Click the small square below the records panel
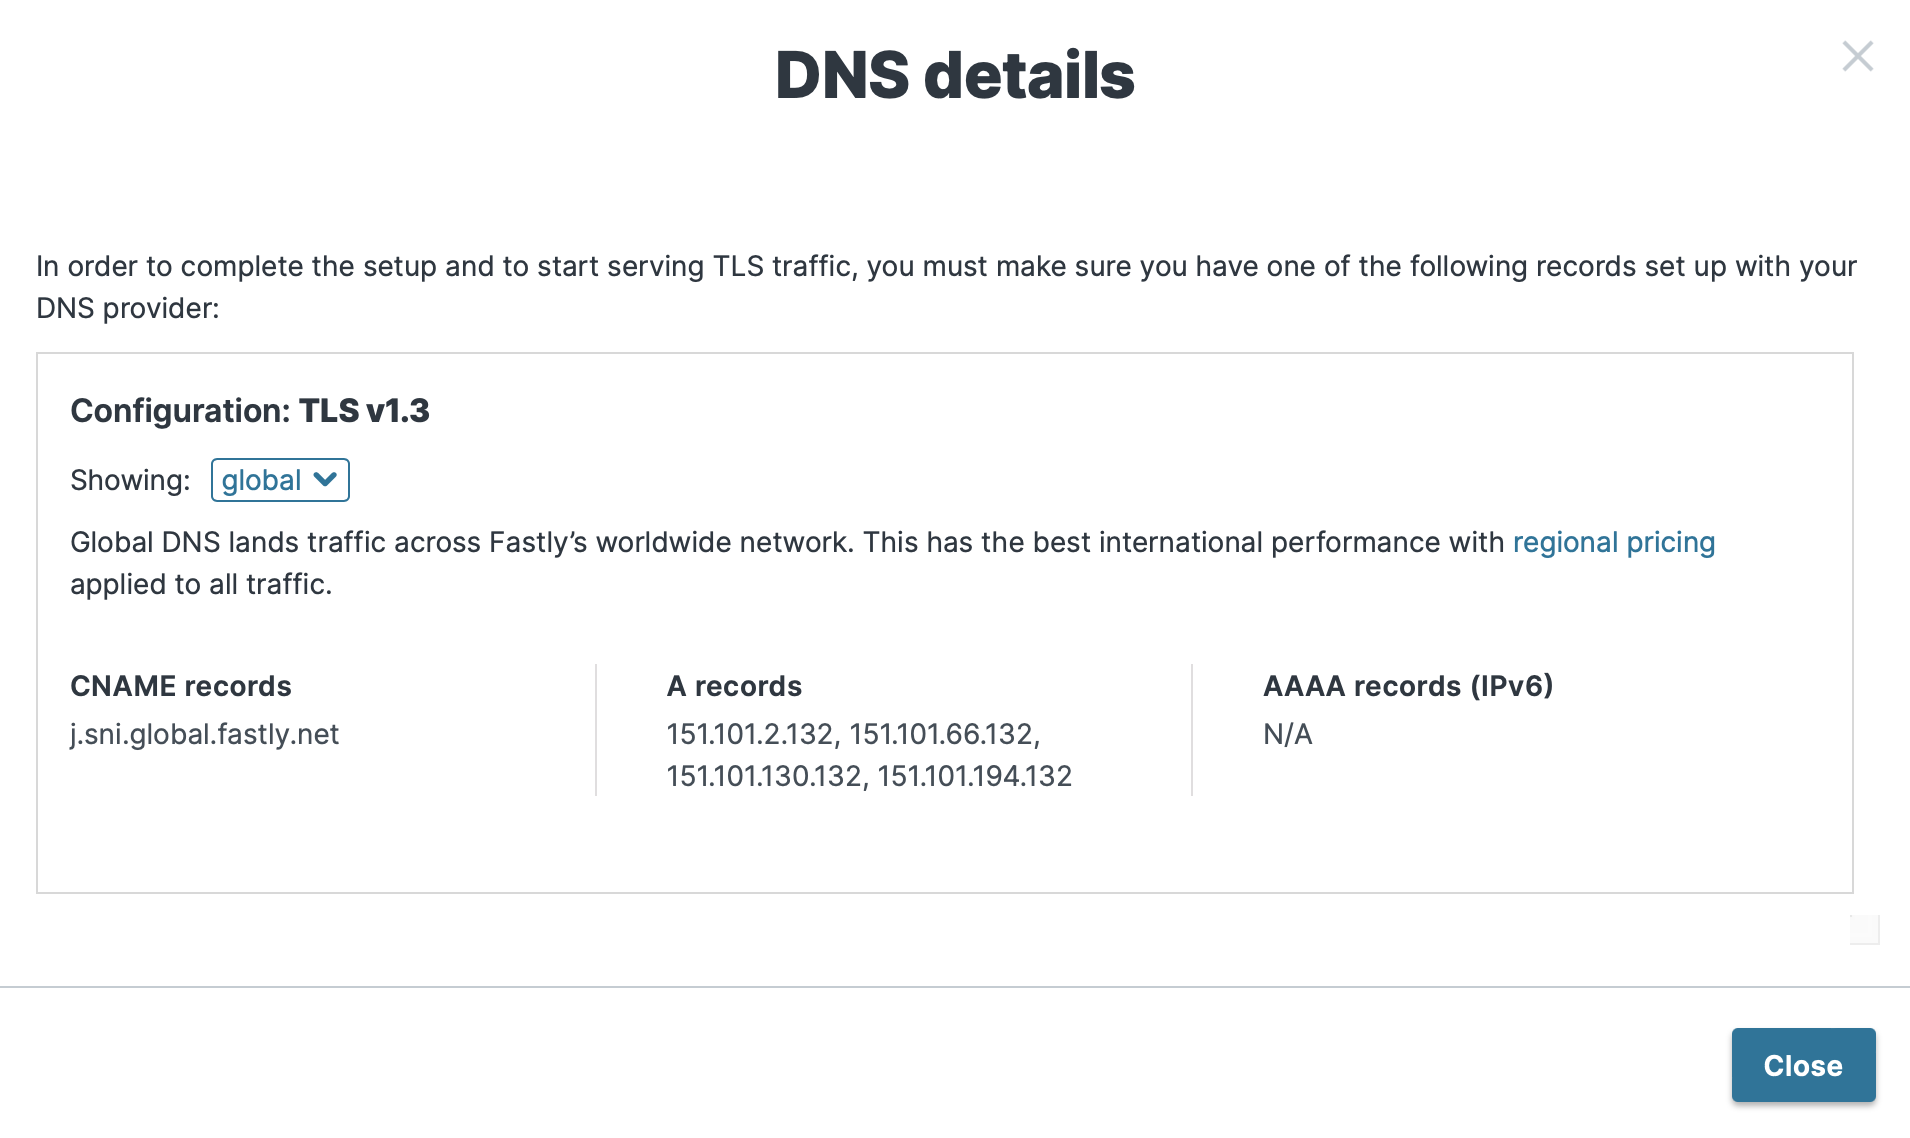Screen dimensions: 1910x1138 click(1864, 929)
